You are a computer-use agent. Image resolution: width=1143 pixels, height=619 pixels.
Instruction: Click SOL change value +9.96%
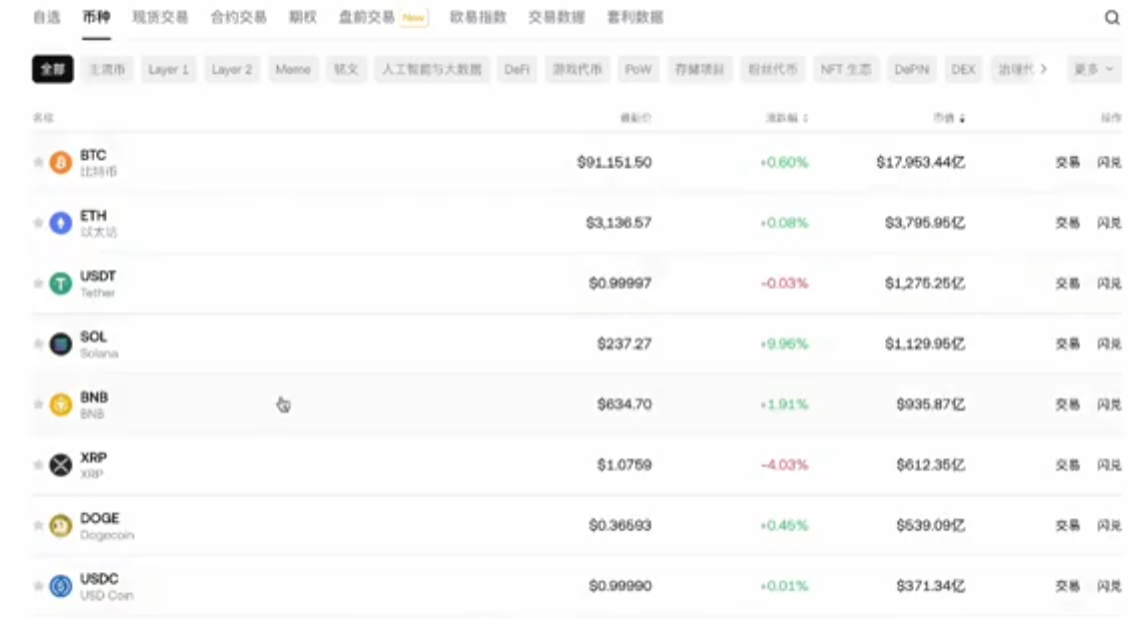coord(784,343)
